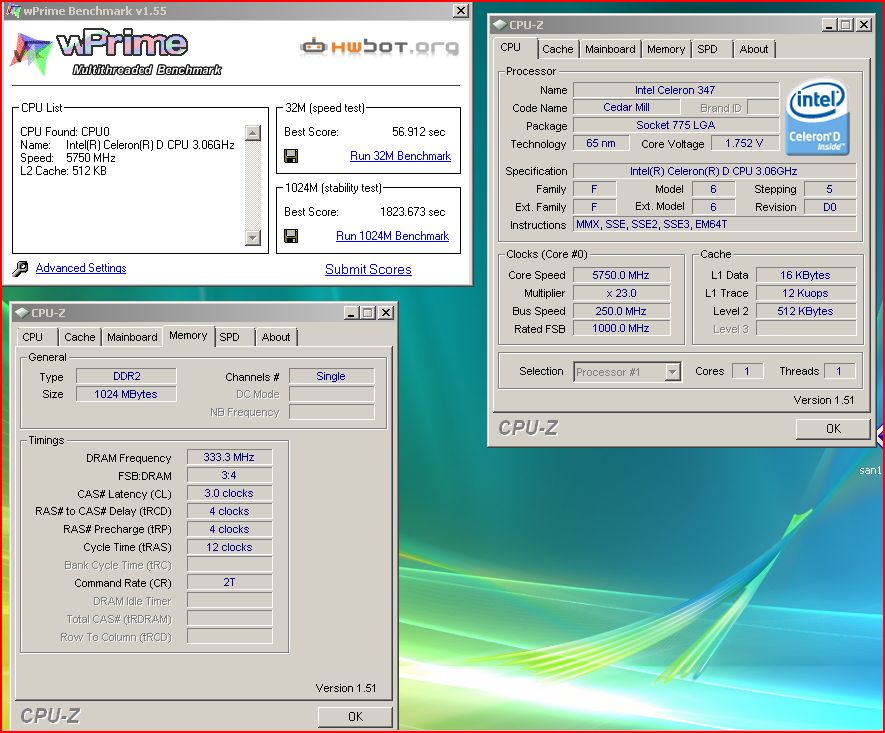The image size is (885, 733).
Task: Open the Processor #1 selection dropdown
Action: (672, 372)
